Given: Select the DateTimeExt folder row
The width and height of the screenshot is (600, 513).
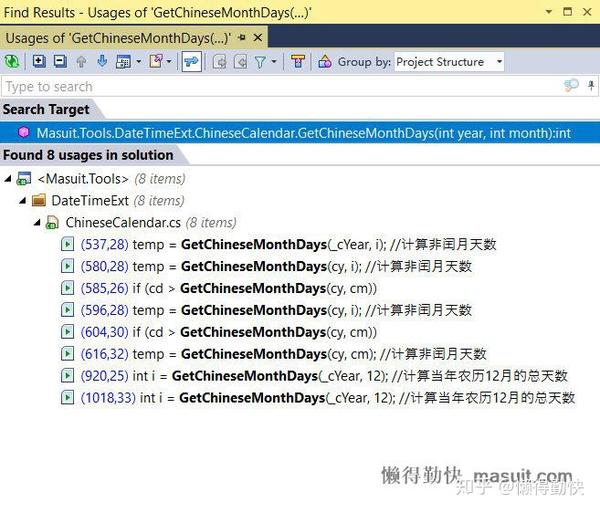Looking at the screenshot, I should tap(300, 200).
